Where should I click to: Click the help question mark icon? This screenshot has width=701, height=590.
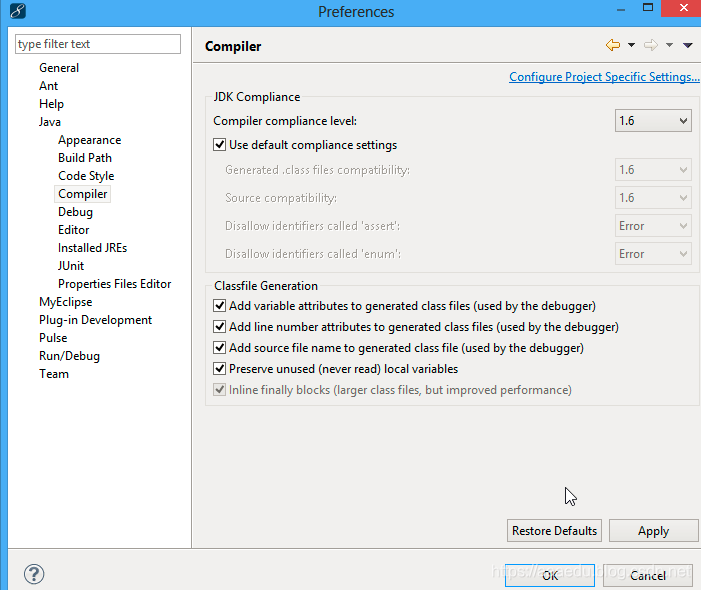point(34,574)
